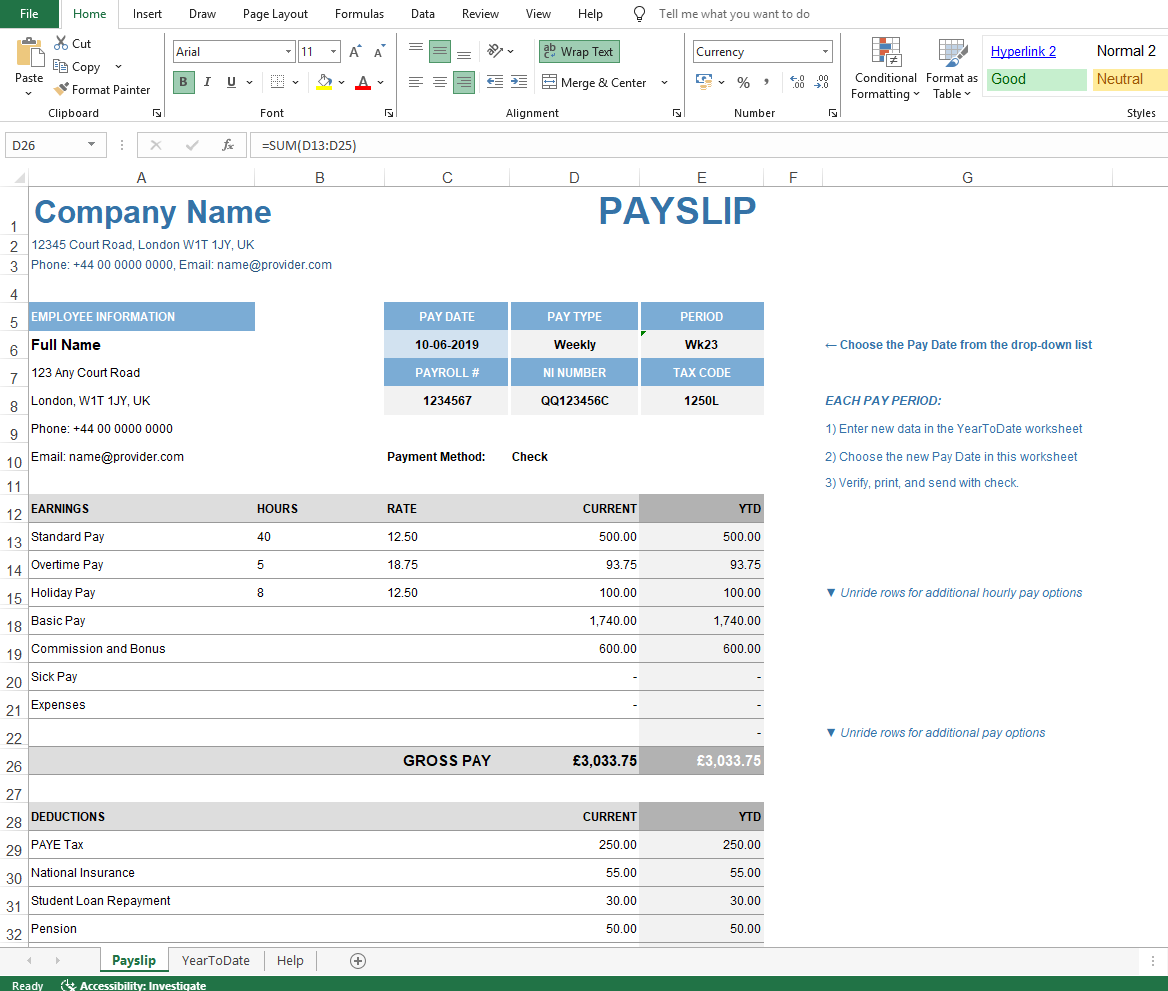This screenshot has height=991, width=1168.
Task: Select the Pay Date cell 10-06-2019
Action: [x=446, y=344]
